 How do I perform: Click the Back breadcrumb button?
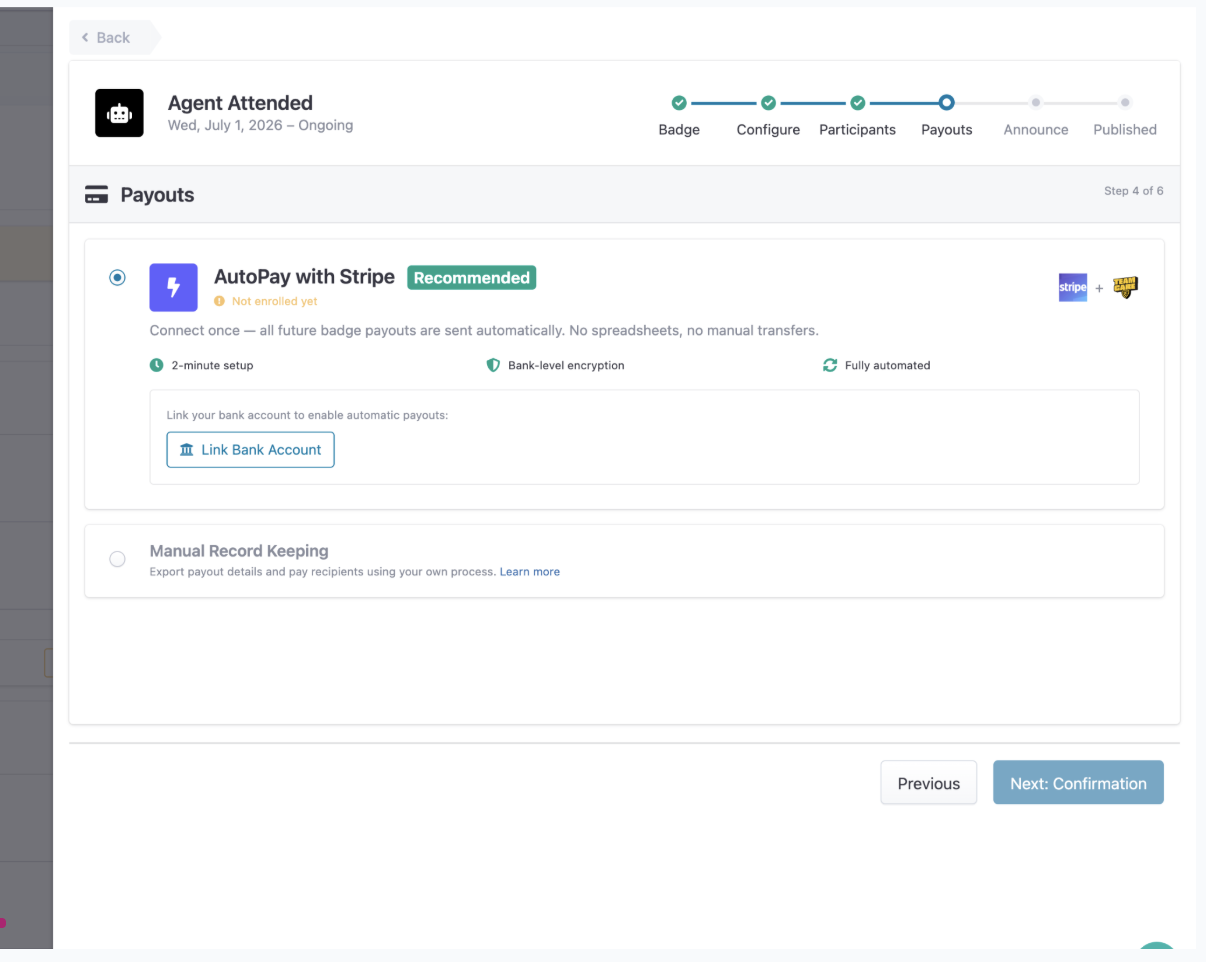point(108,37)
